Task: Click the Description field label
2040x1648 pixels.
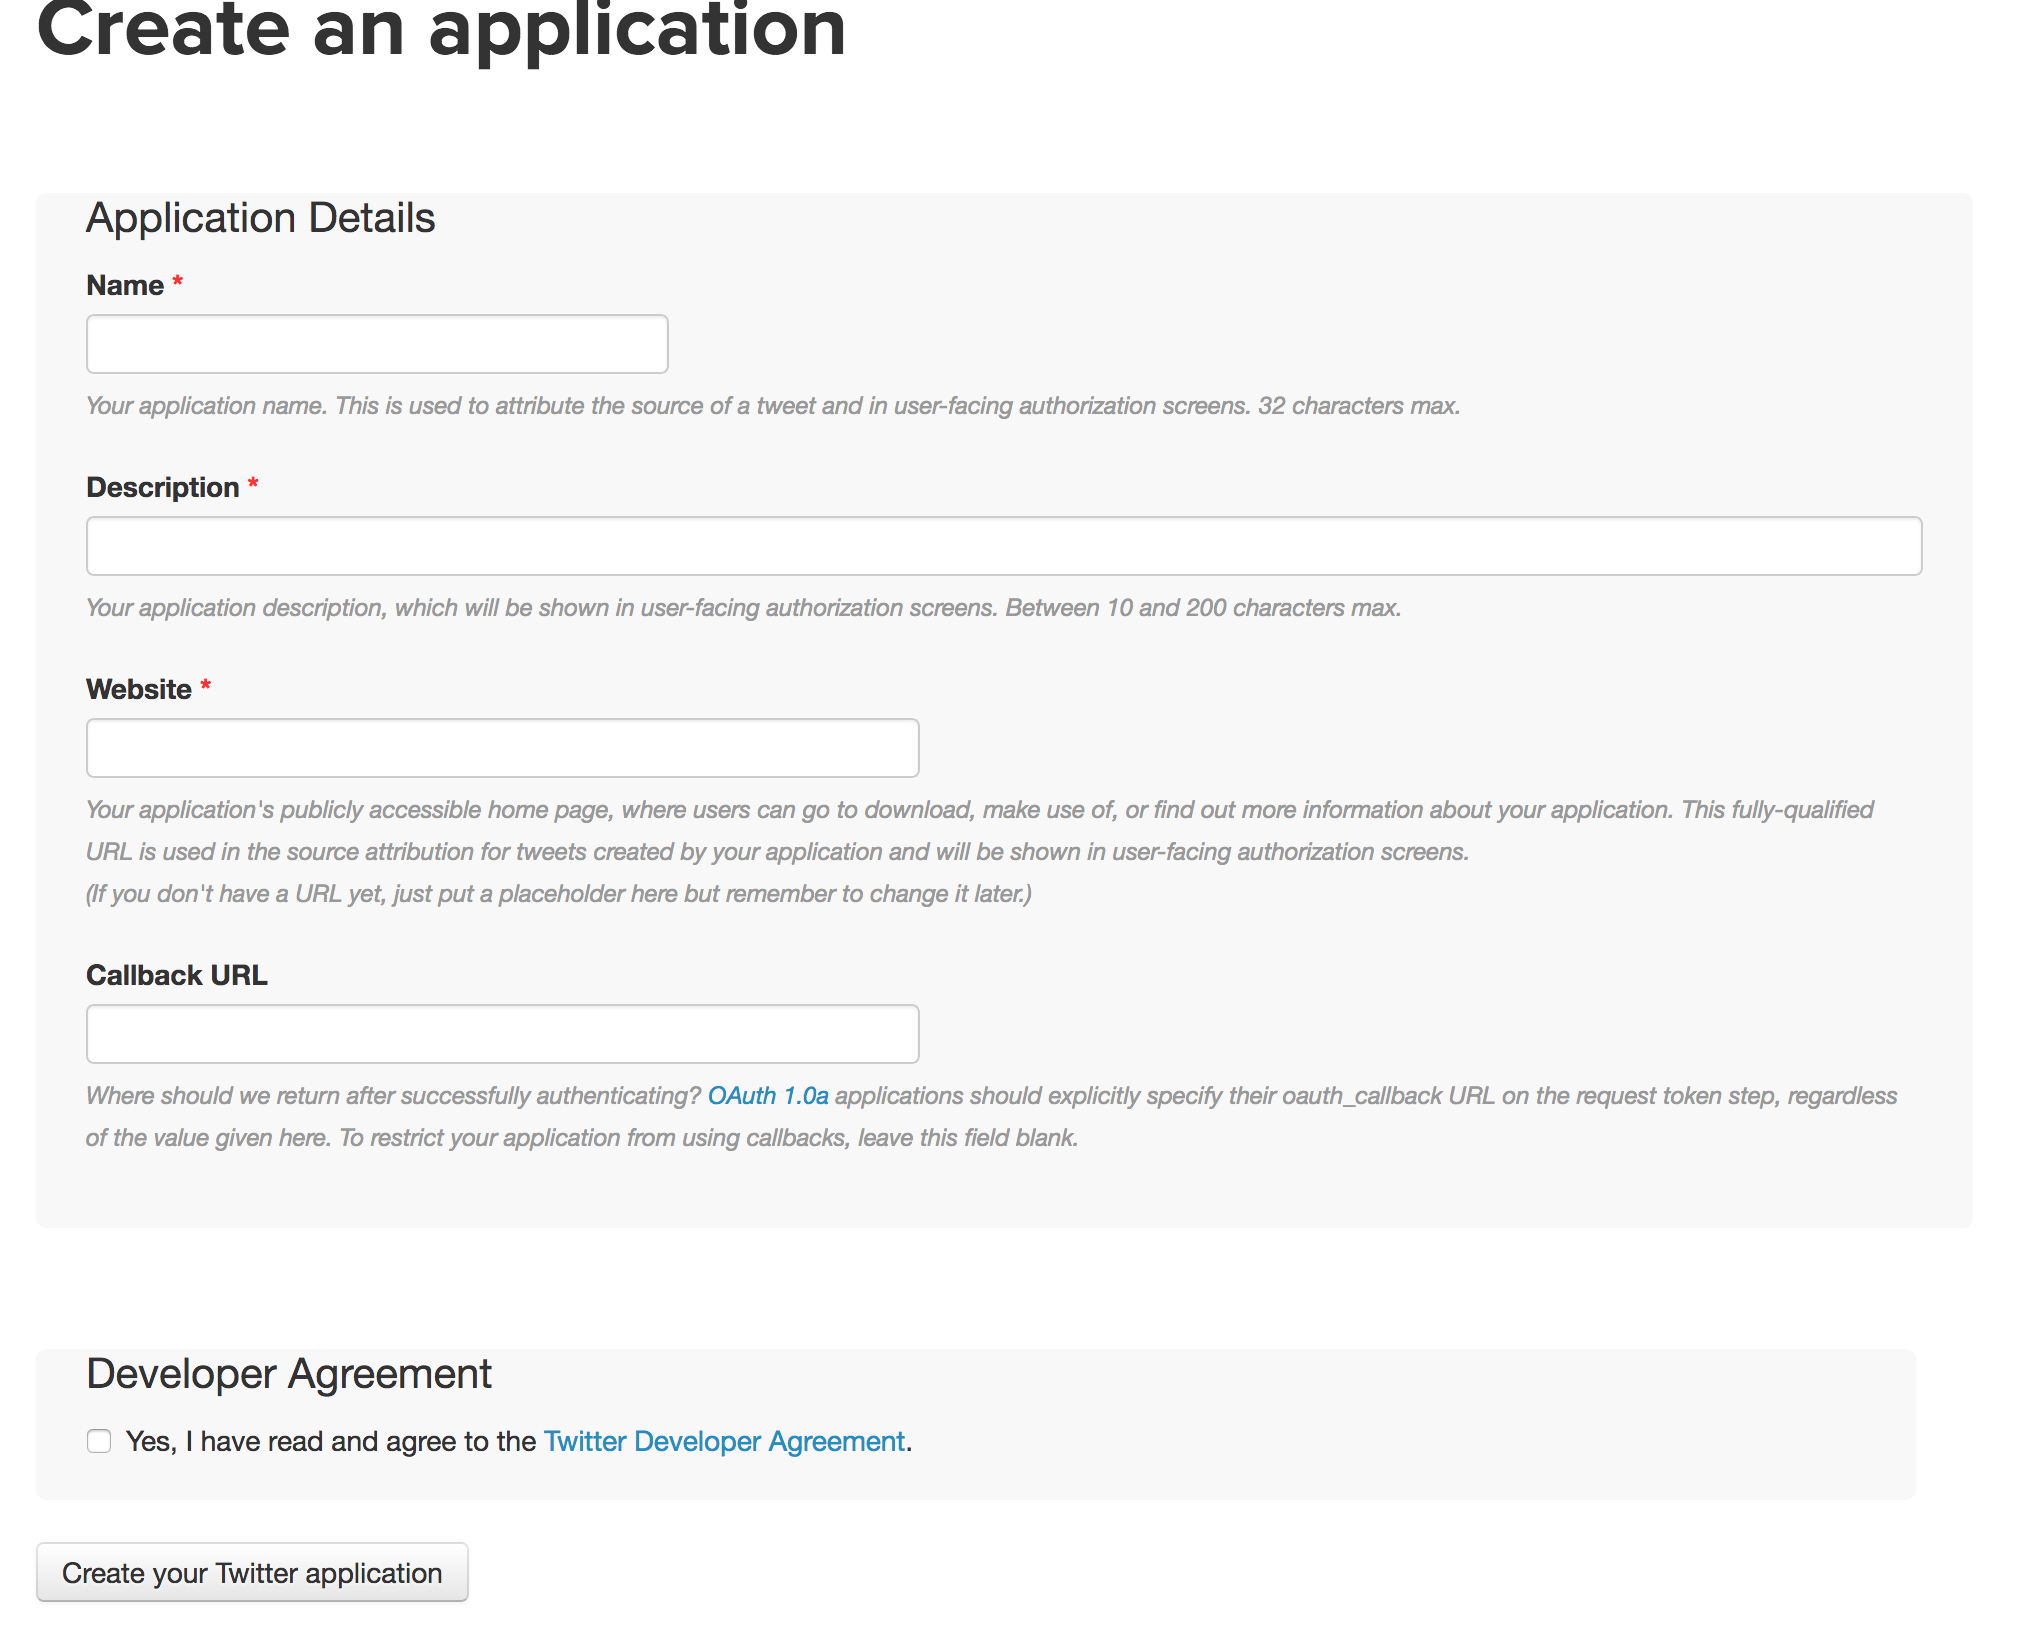Action: click(x=163, y=487)
